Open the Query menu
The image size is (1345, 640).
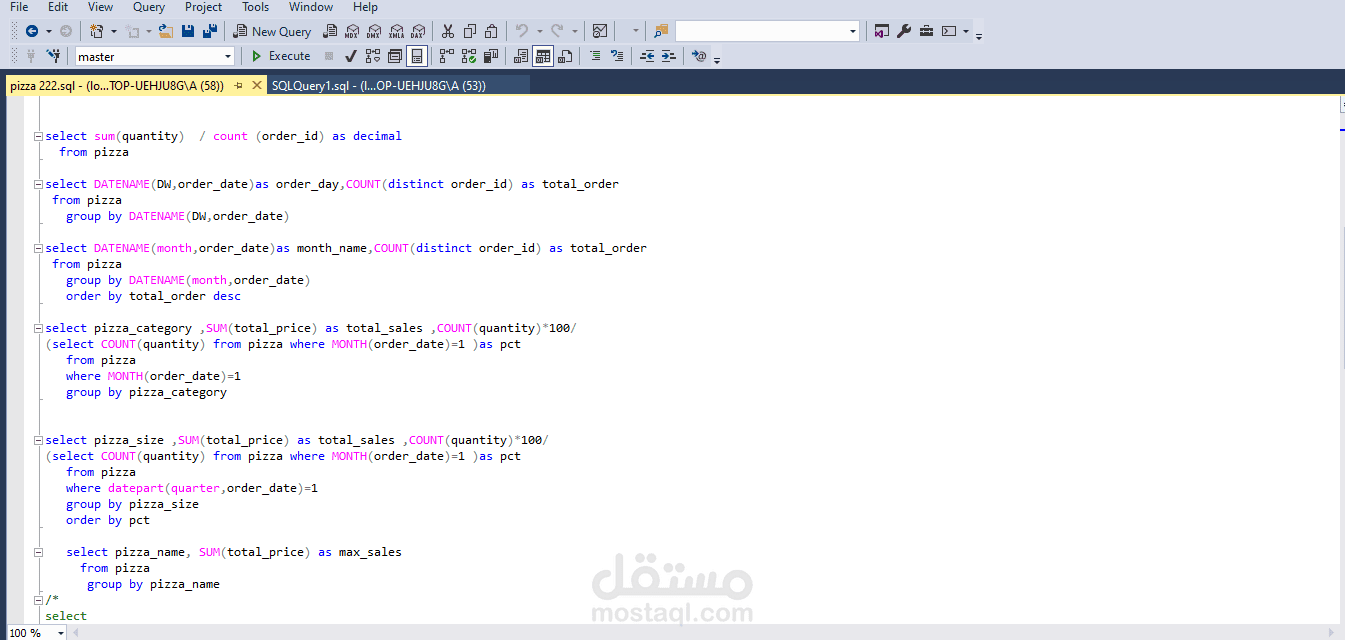click(x=149, y=7)
